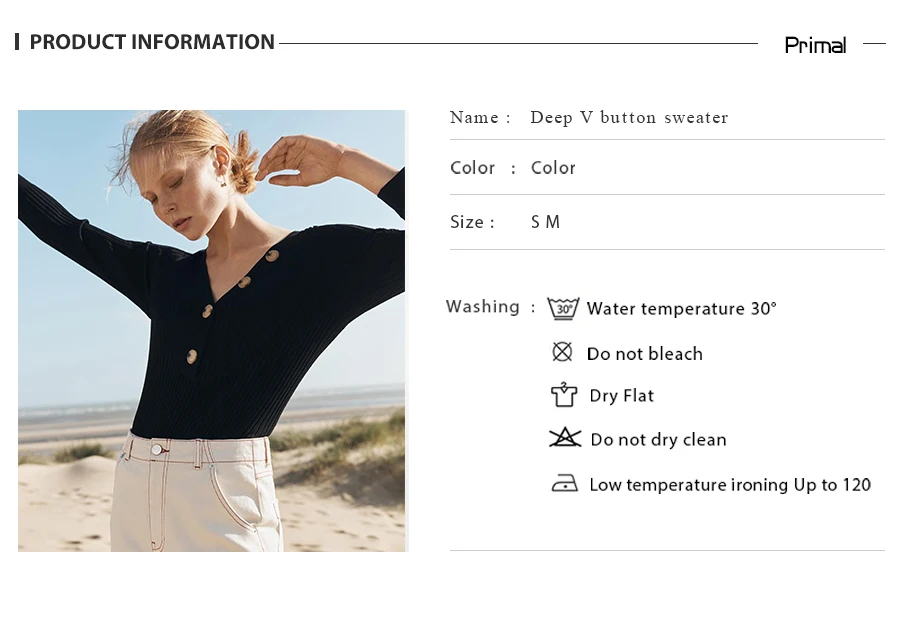Click the low temperature iron icon
Viewport: 900px width, 621px height.
point(565,484)
